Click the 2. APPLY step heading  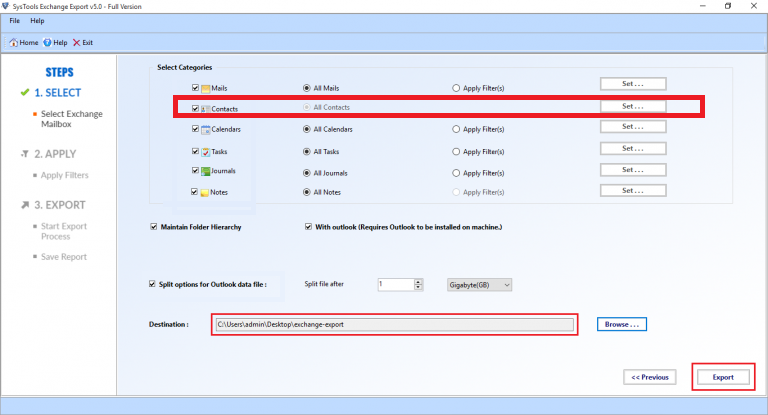(55, 154)
